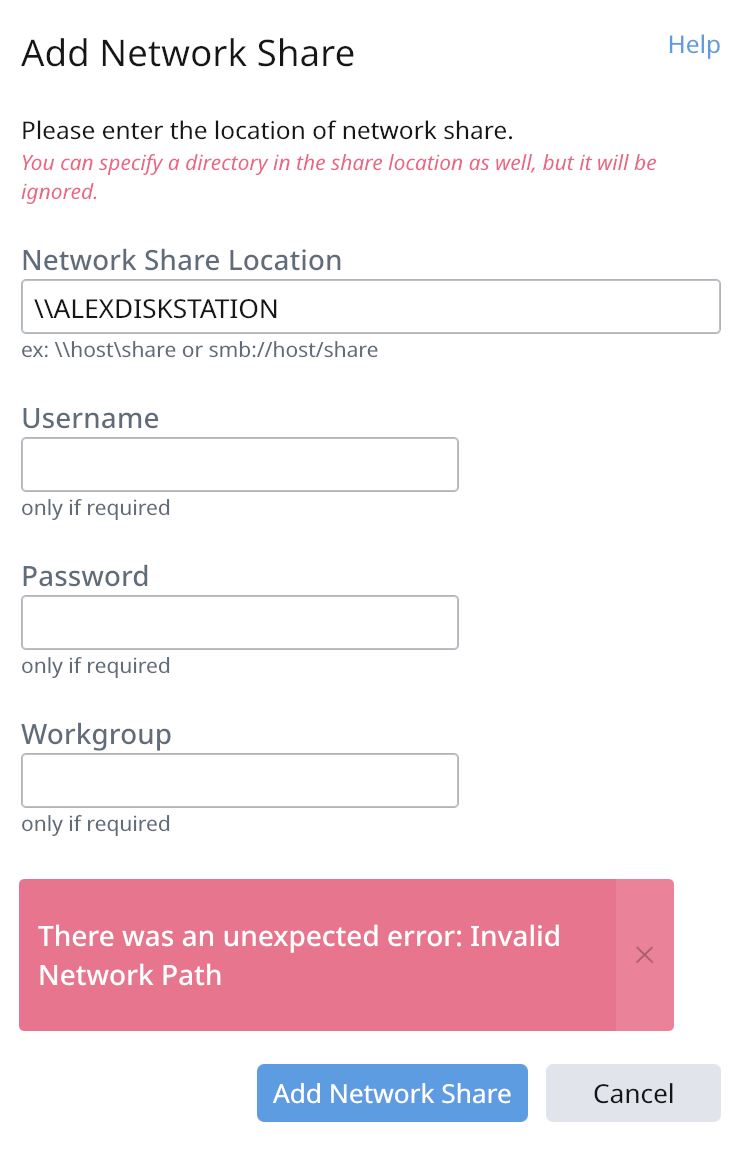Click the Username field label
752x1149 pixels.
[x=90, y=418]
